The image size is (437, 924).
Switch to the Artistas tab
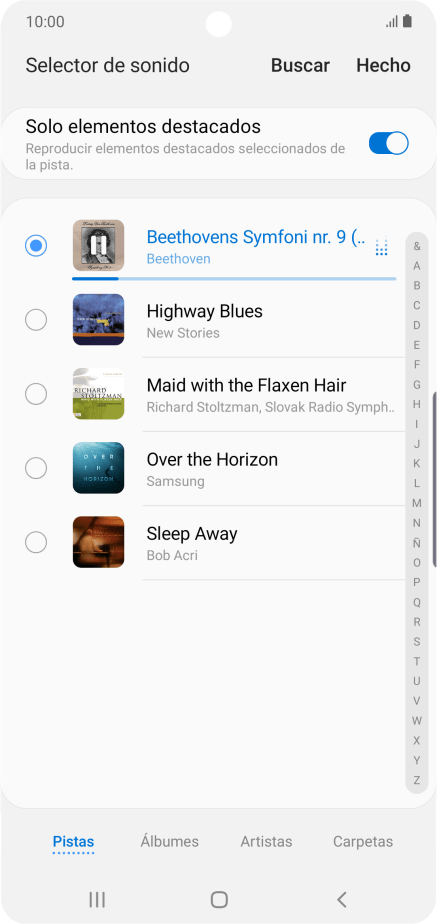click(266, 842)
